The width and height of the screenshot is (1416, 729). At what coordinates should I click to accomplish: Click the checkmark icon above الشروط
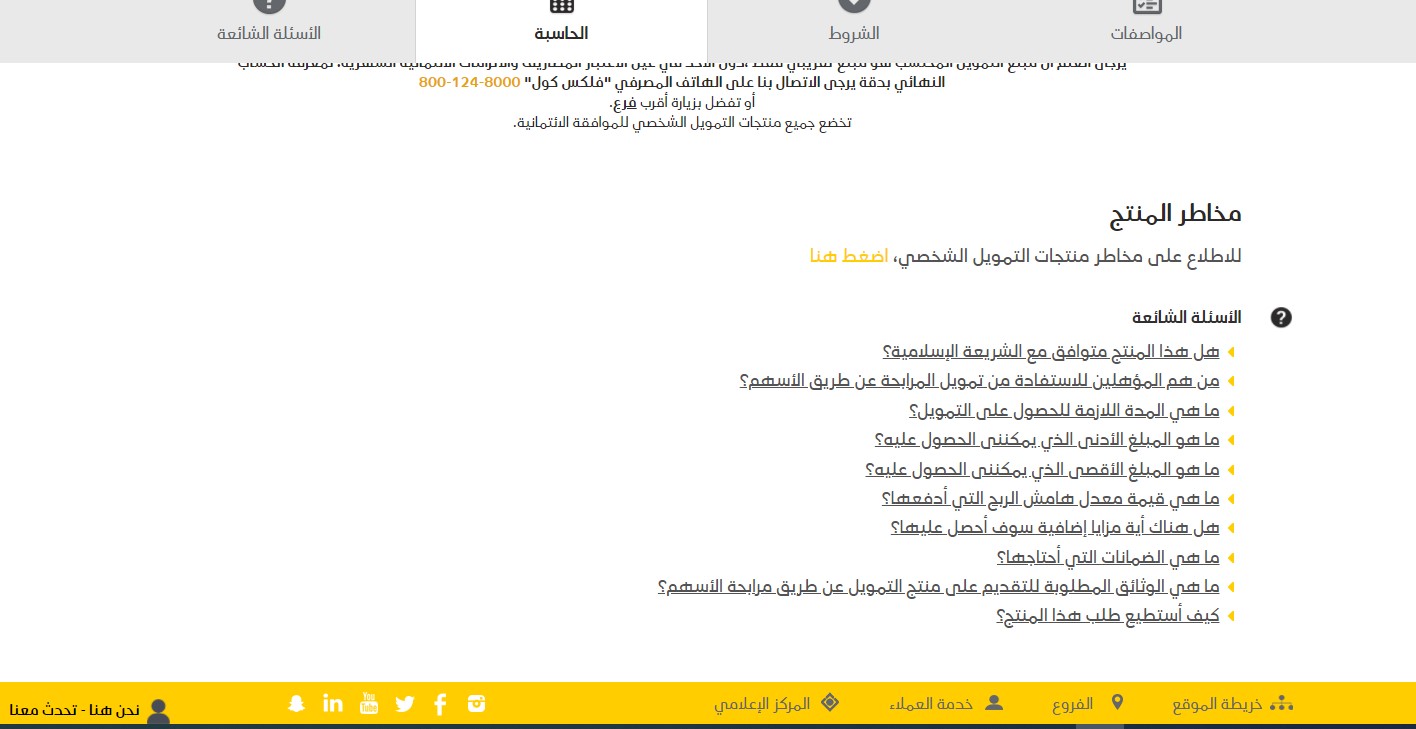pos(854,6)
